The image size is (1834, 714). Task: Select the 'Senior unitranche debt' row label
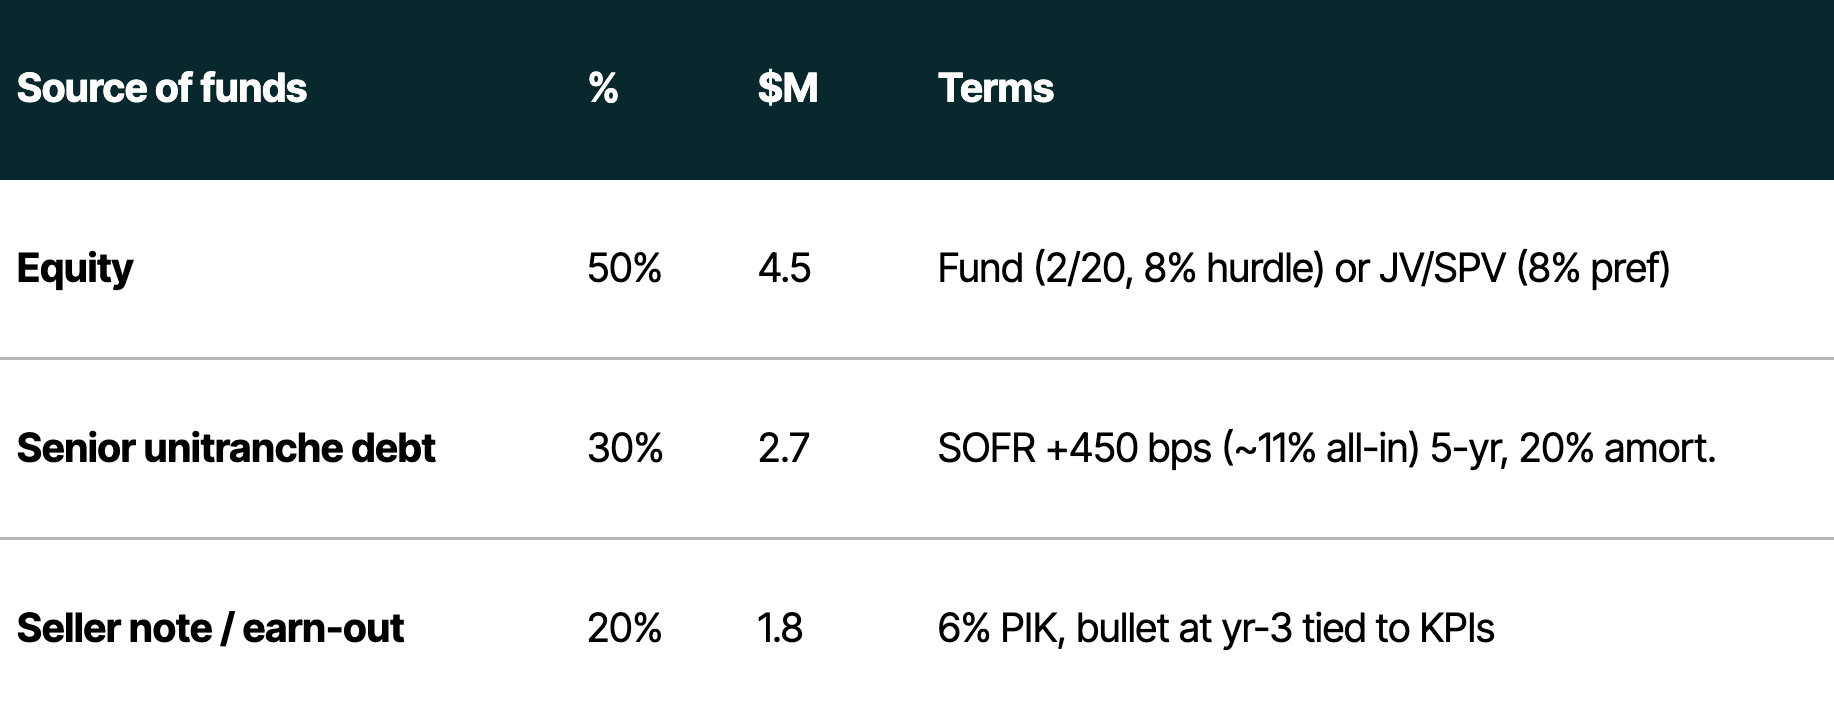coord(226,448)
